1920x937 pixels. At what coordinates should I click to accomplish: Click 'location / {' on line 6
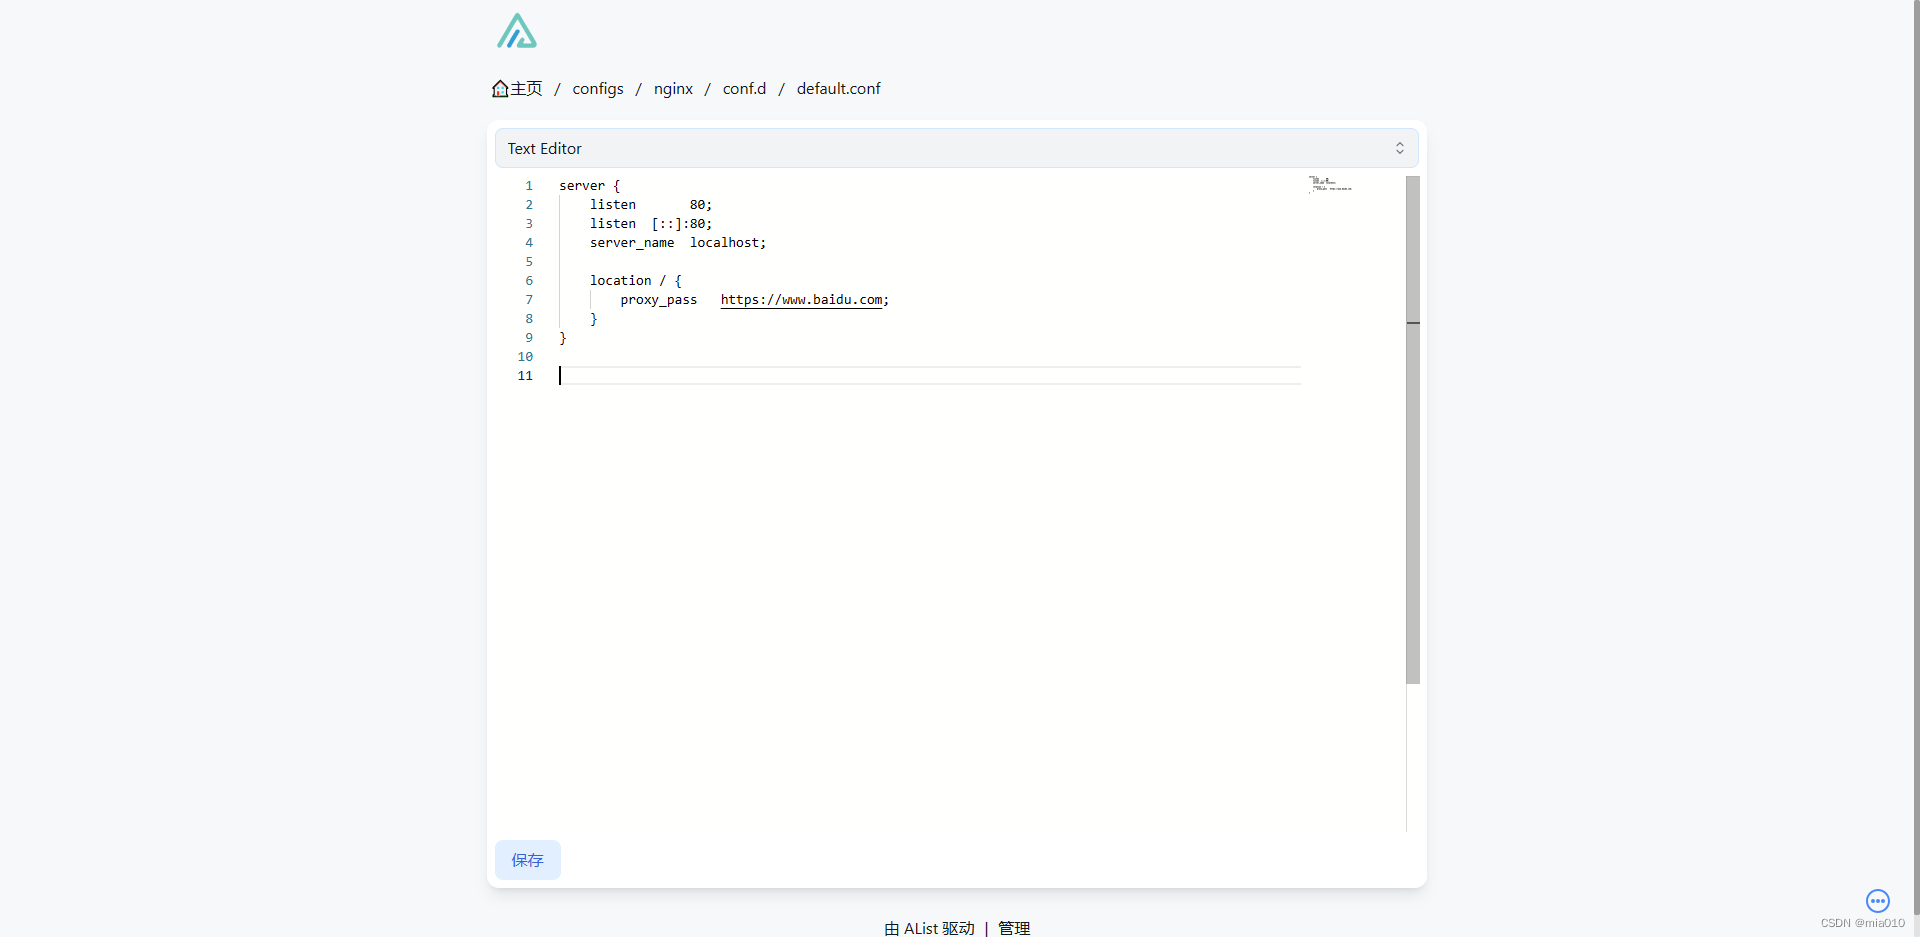[x=636, y=281]
